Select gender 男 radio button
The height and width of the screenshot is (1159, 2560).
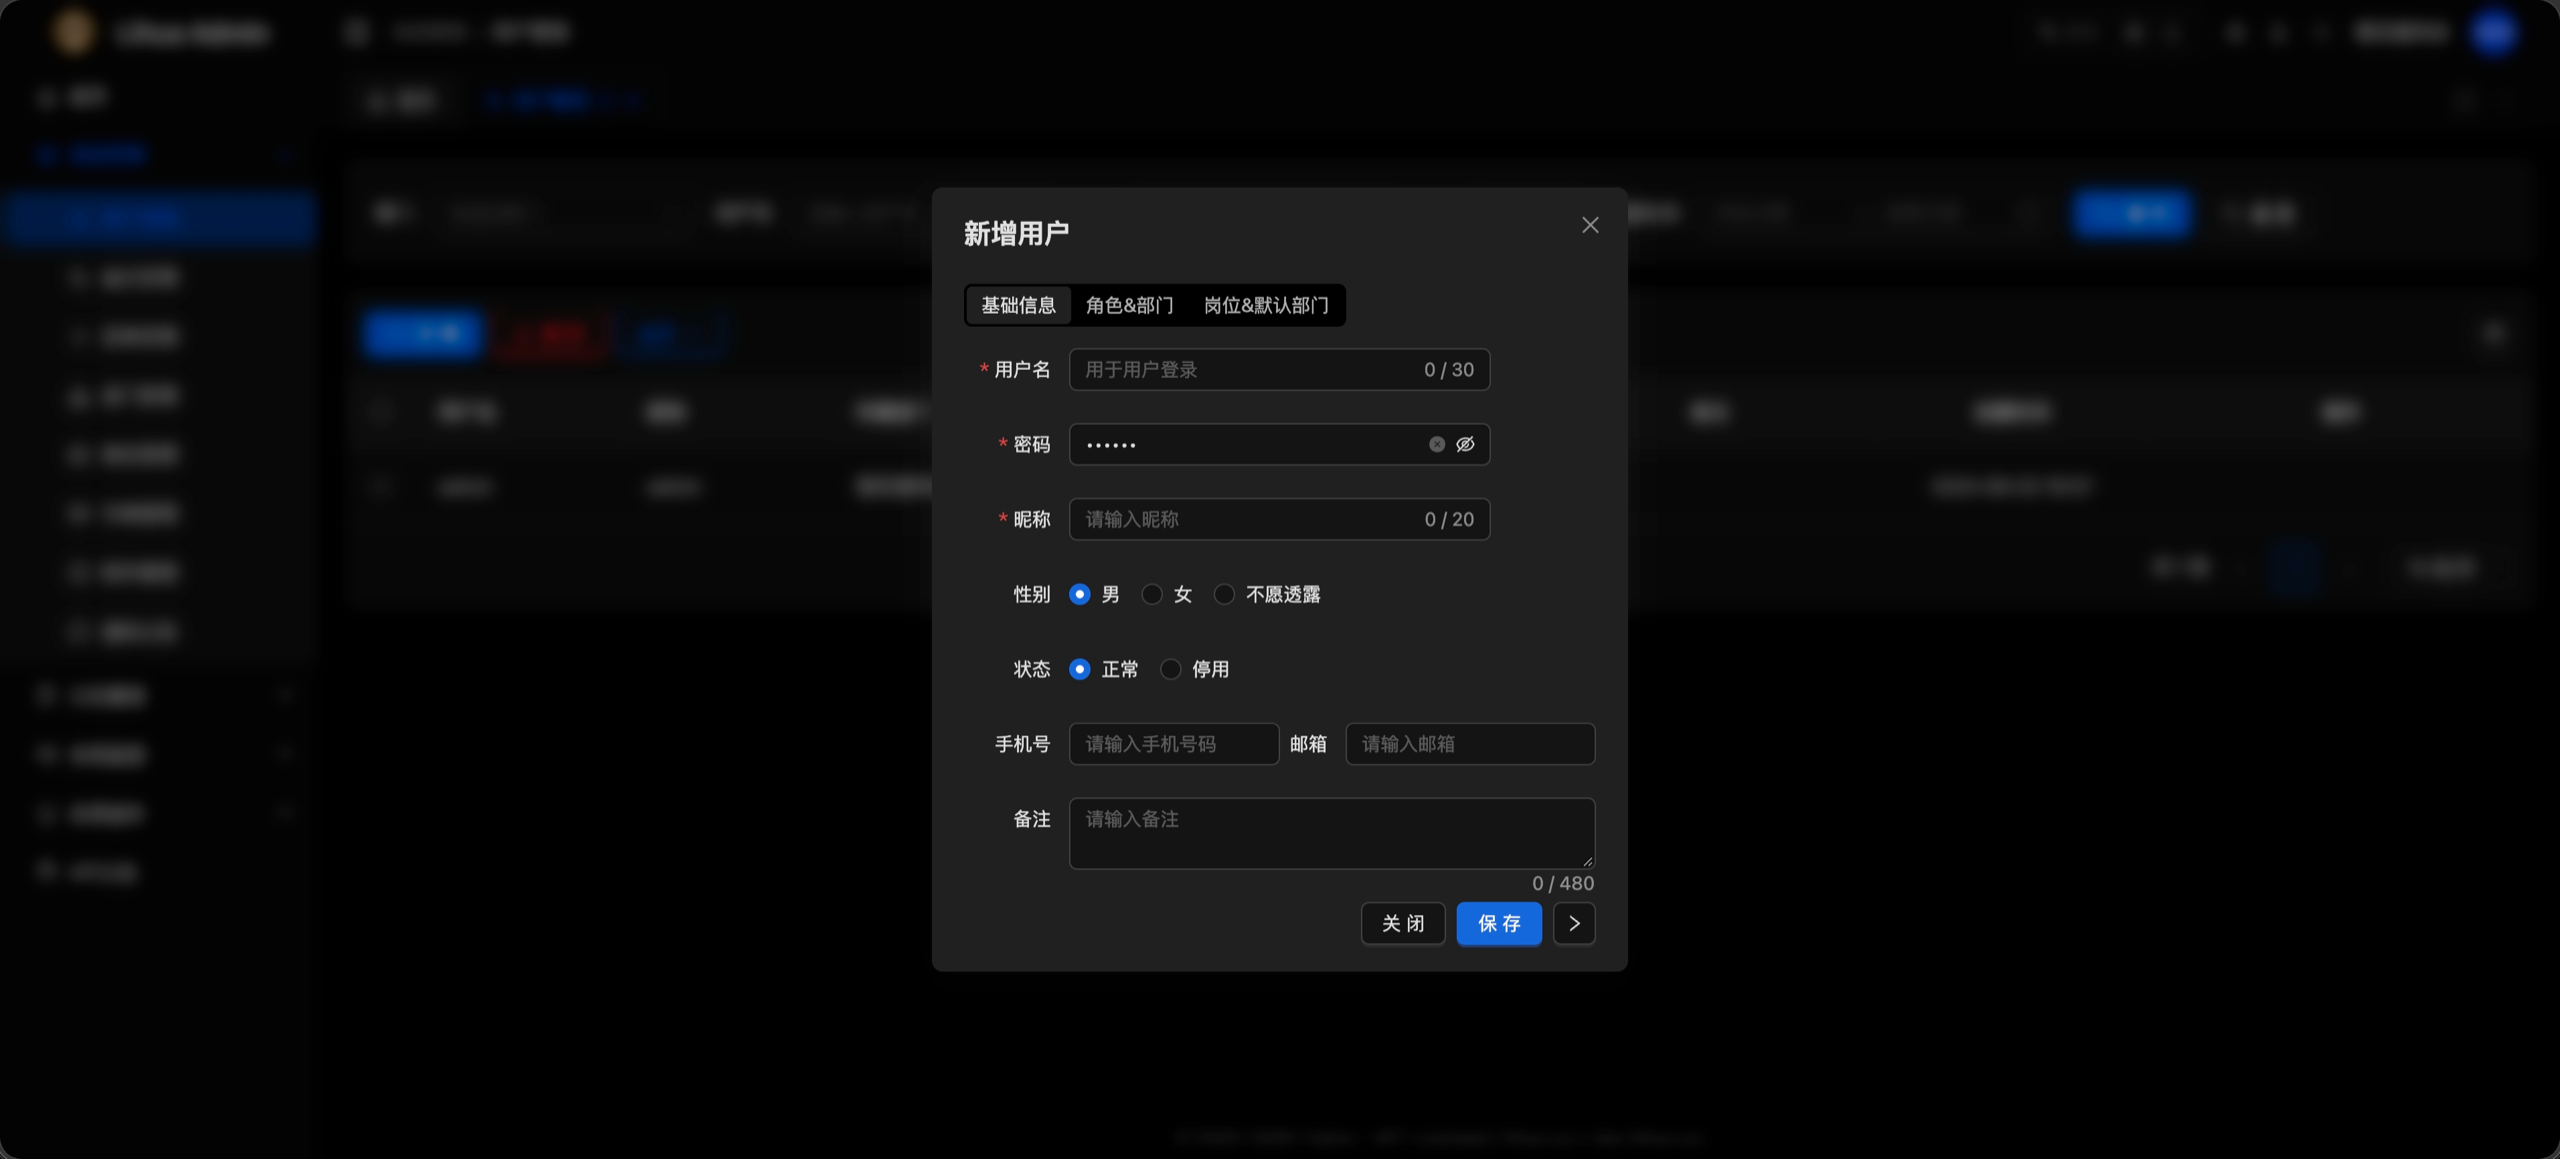[x=1079, y=594]
